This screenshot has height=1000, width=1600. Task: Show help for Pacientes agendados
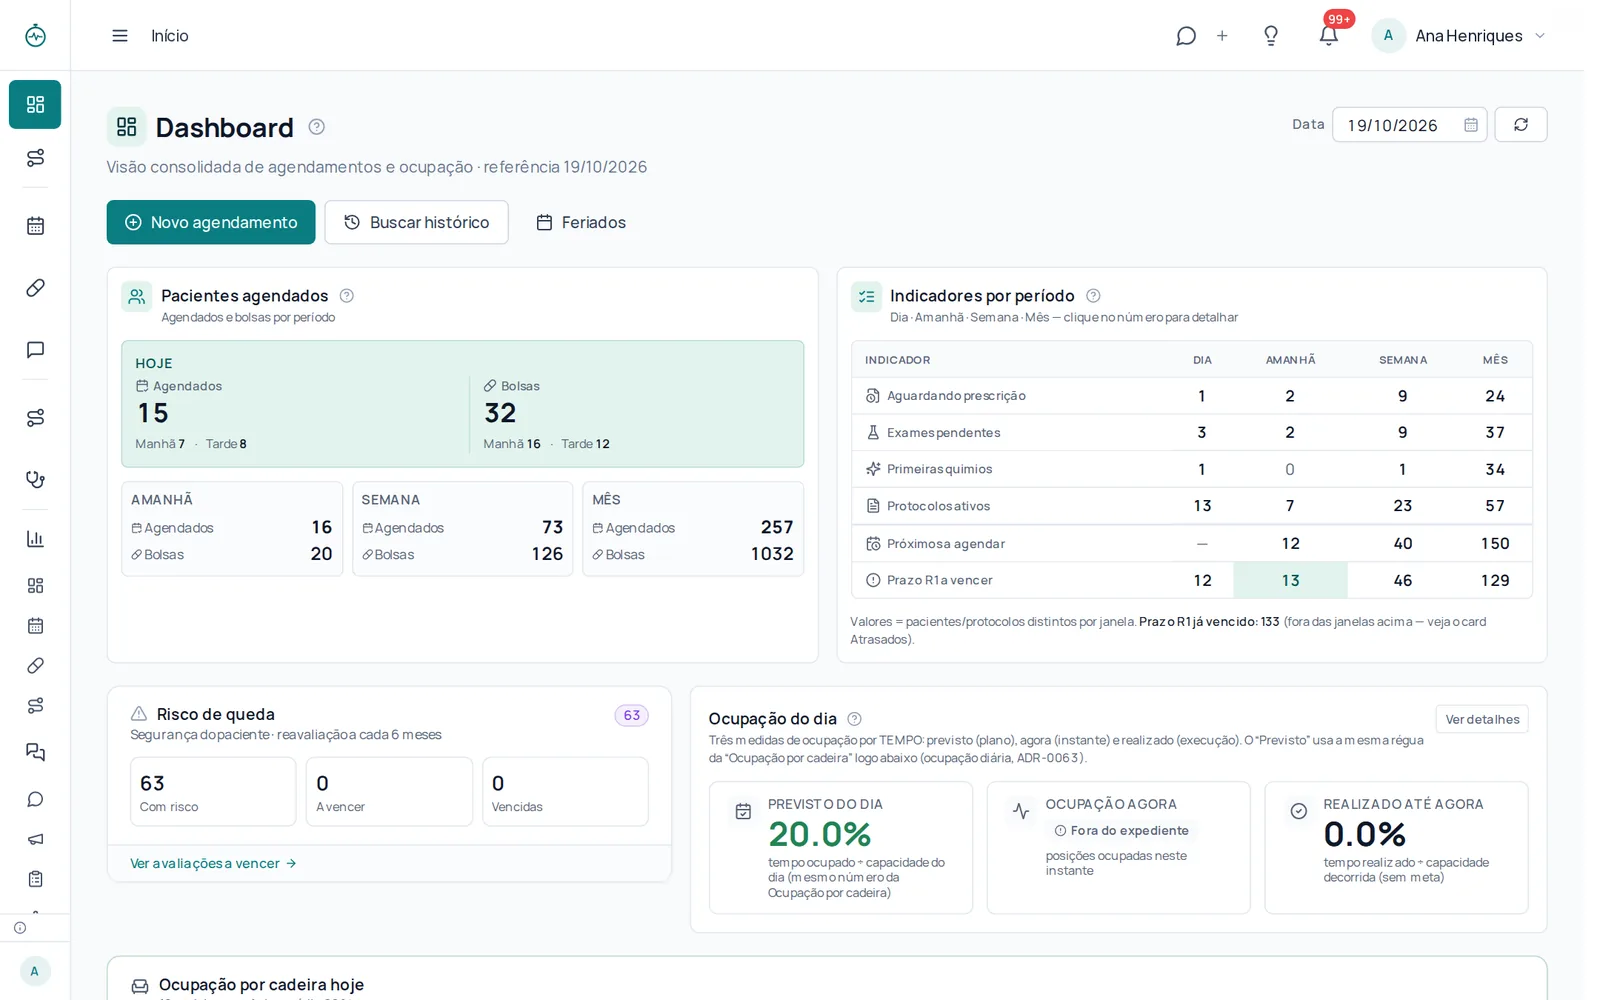tap(347, 296)
